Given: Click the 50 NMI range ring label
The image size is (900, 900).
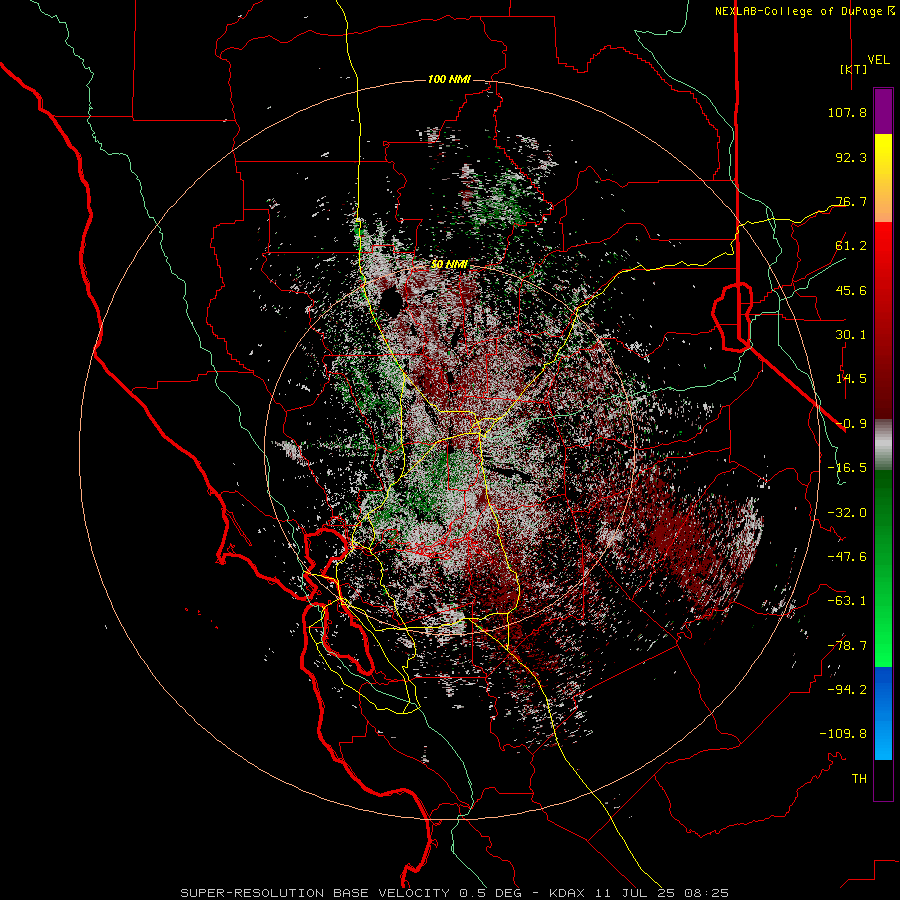Looking at the screenshot, I should (x=449, y=264).
